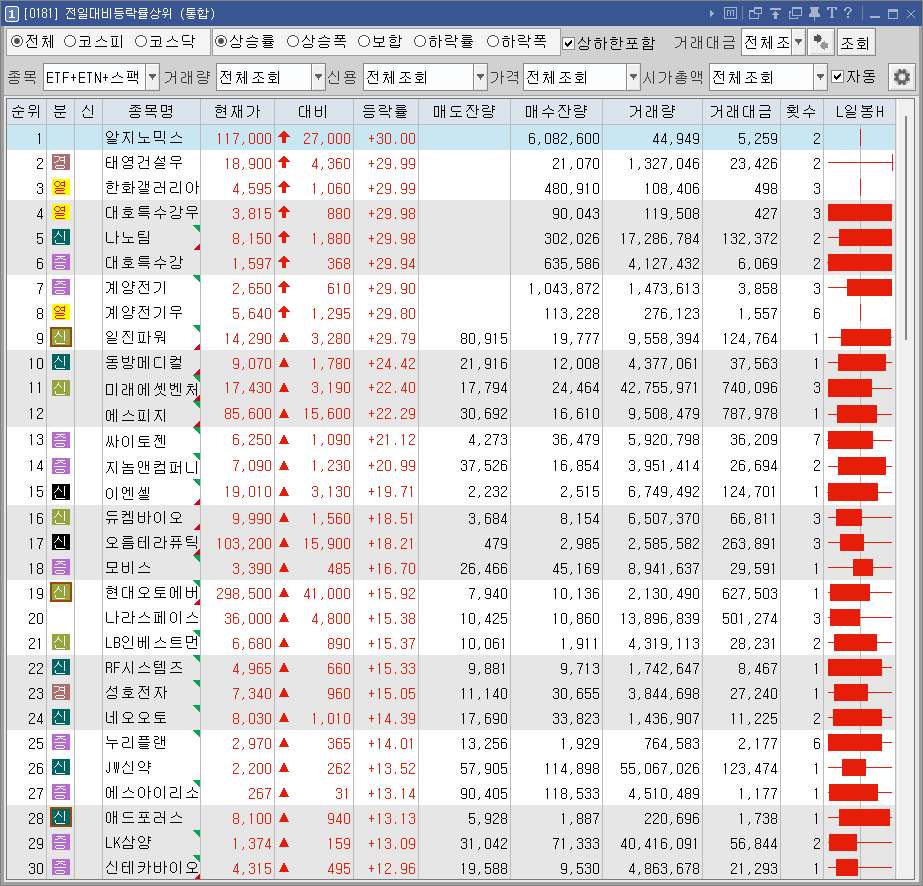The height and width of the screenshot is (886, 923).
Task: Select the 하락폭 radio button
Action: click(493, 41)
